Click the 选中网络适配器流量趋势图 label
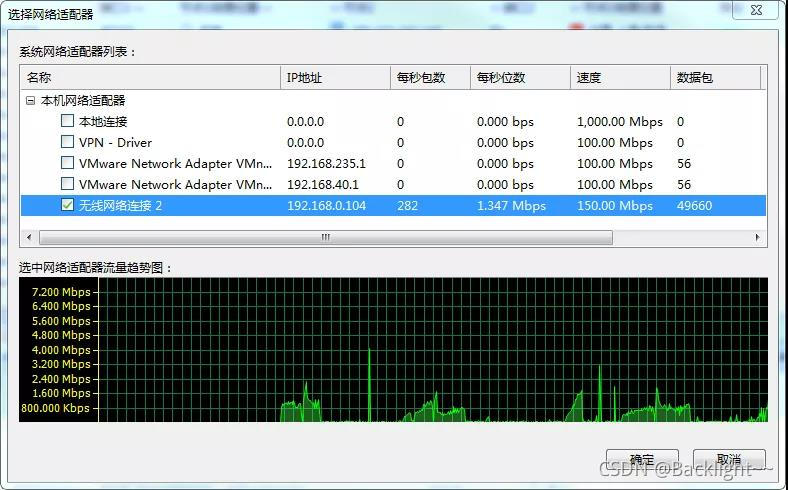Image resolution: width=788 pixels, height=490 pixels. pos(95,267)
